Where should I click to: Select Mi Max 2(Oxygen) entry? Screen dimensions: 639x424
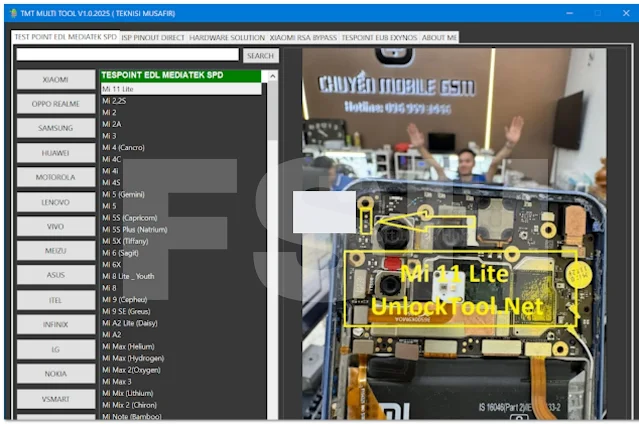(131, 370)
